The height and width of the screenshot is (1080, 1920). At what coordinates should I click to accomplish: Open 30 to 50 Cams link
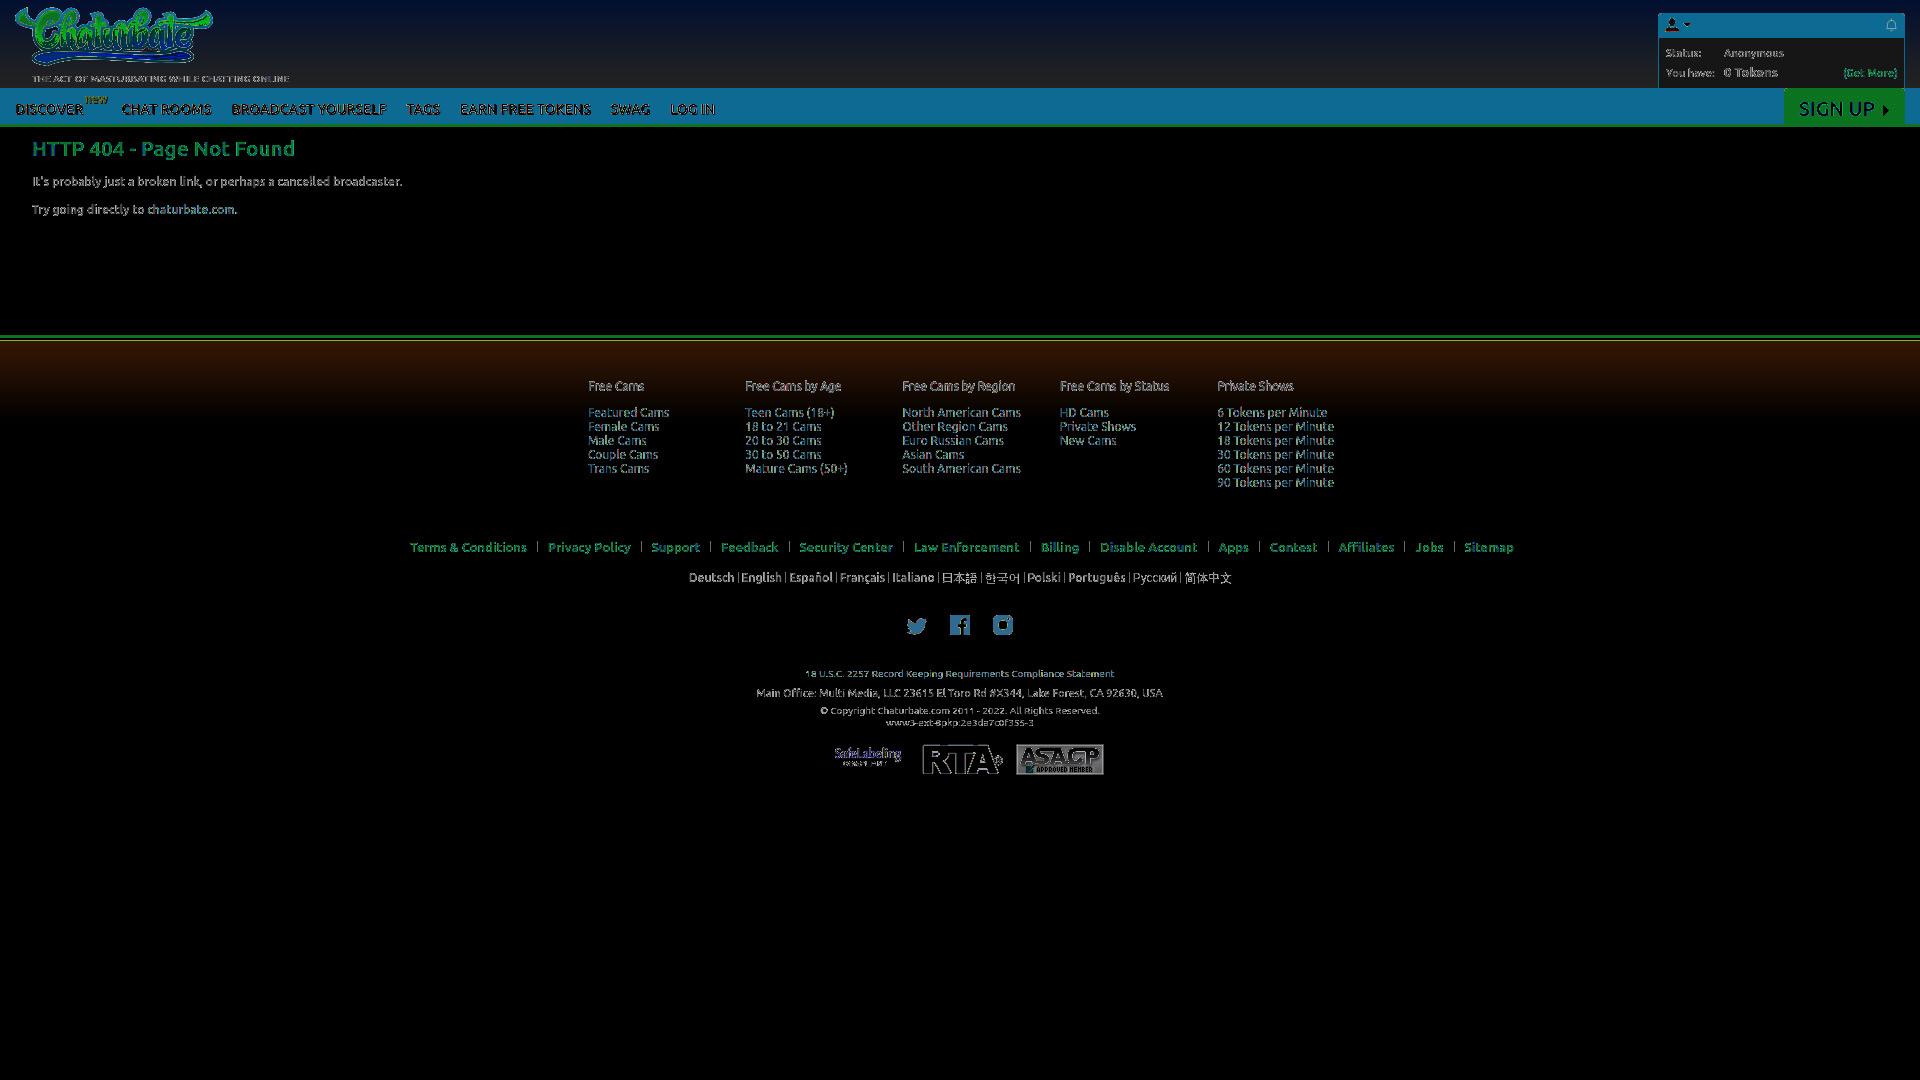pyautogui.click(x=783, y=454)
